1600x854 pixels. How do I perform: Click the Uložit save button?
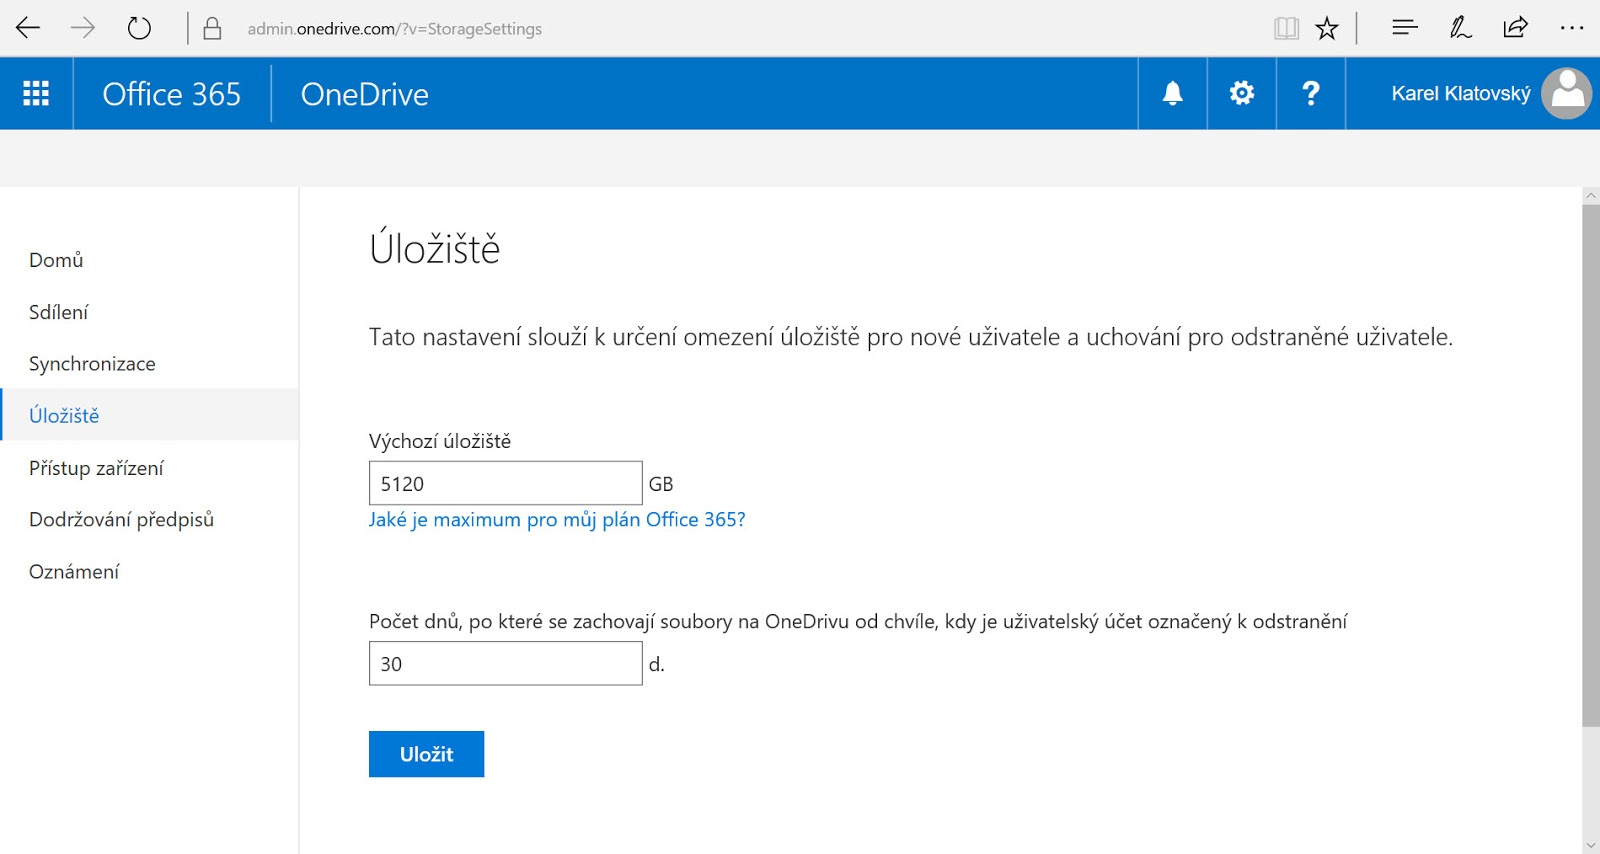coord(426,754)
